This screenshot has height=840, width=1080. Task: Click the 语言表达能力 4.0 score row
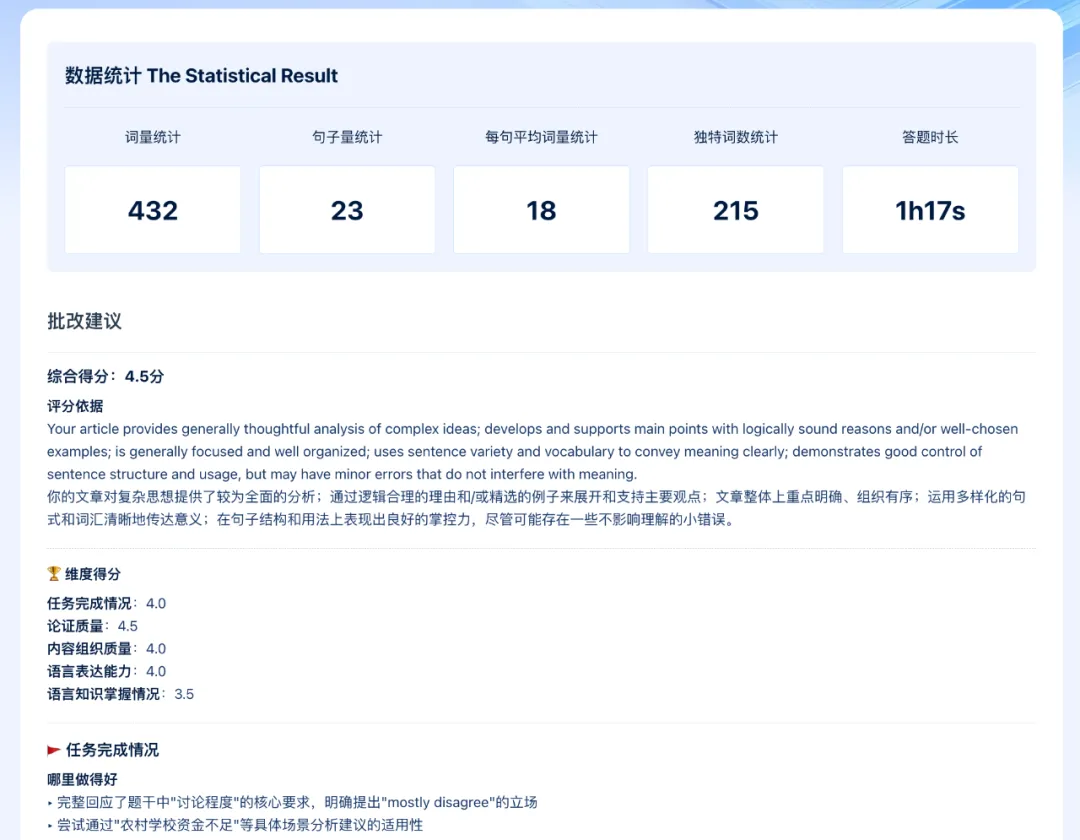point(106,671)
